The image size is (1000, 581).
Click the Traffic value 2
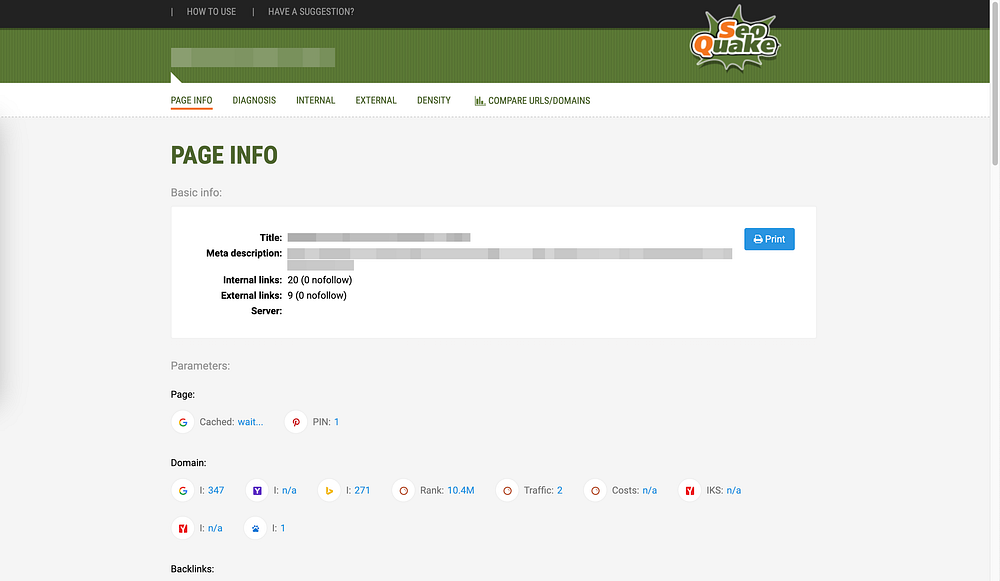(x=559, y=490)
